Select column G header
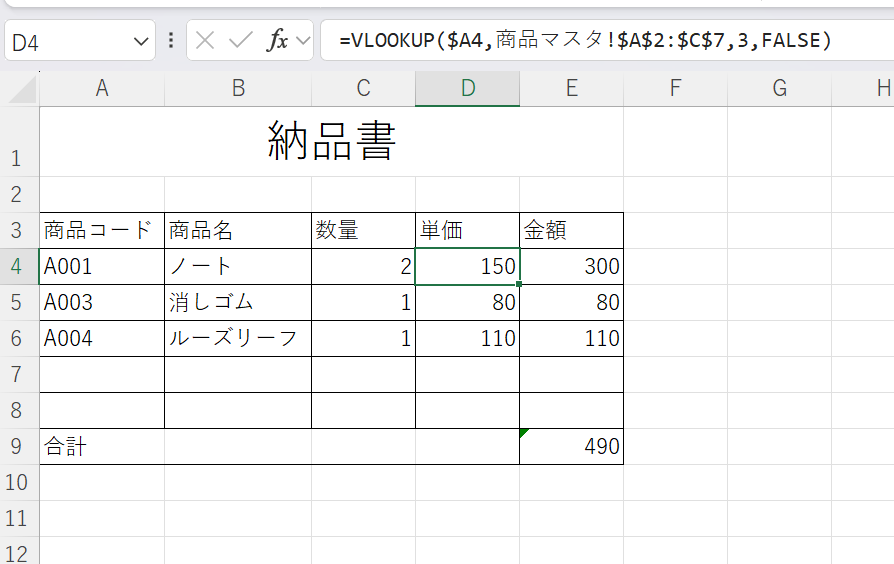Viewport: 894px width, 564px height. pos(779,88)
